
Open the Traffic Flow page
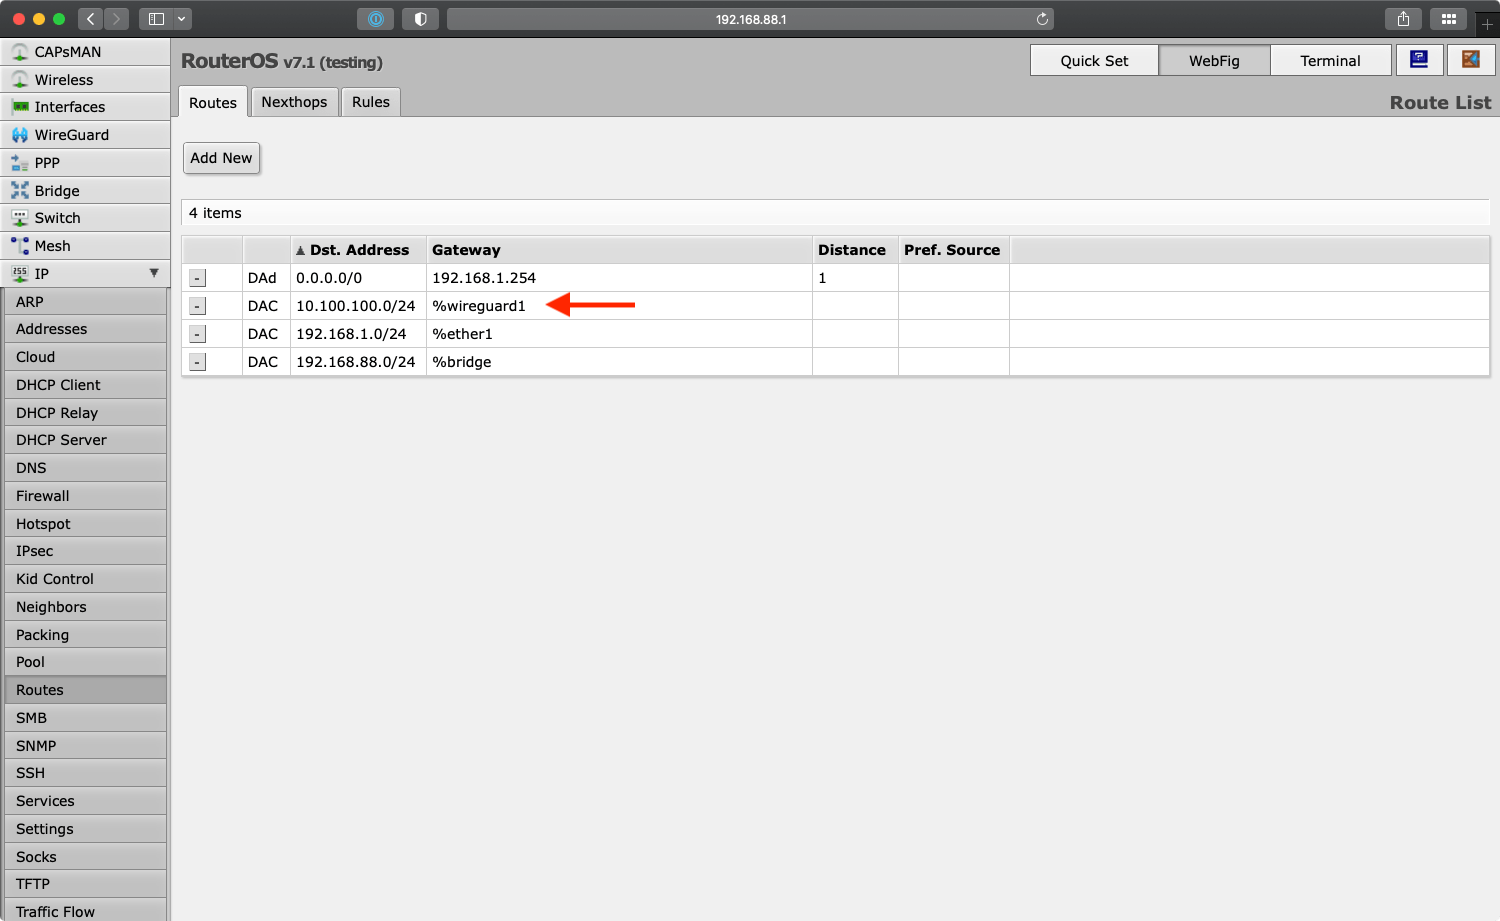[x=85, y=911]
